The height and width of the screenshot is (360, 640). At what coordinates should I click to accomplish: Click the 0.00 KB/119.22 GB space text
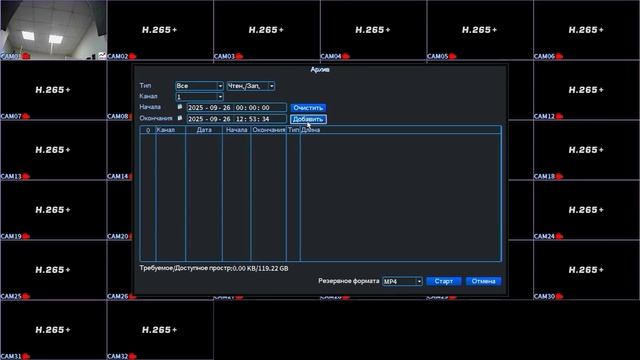260,269
